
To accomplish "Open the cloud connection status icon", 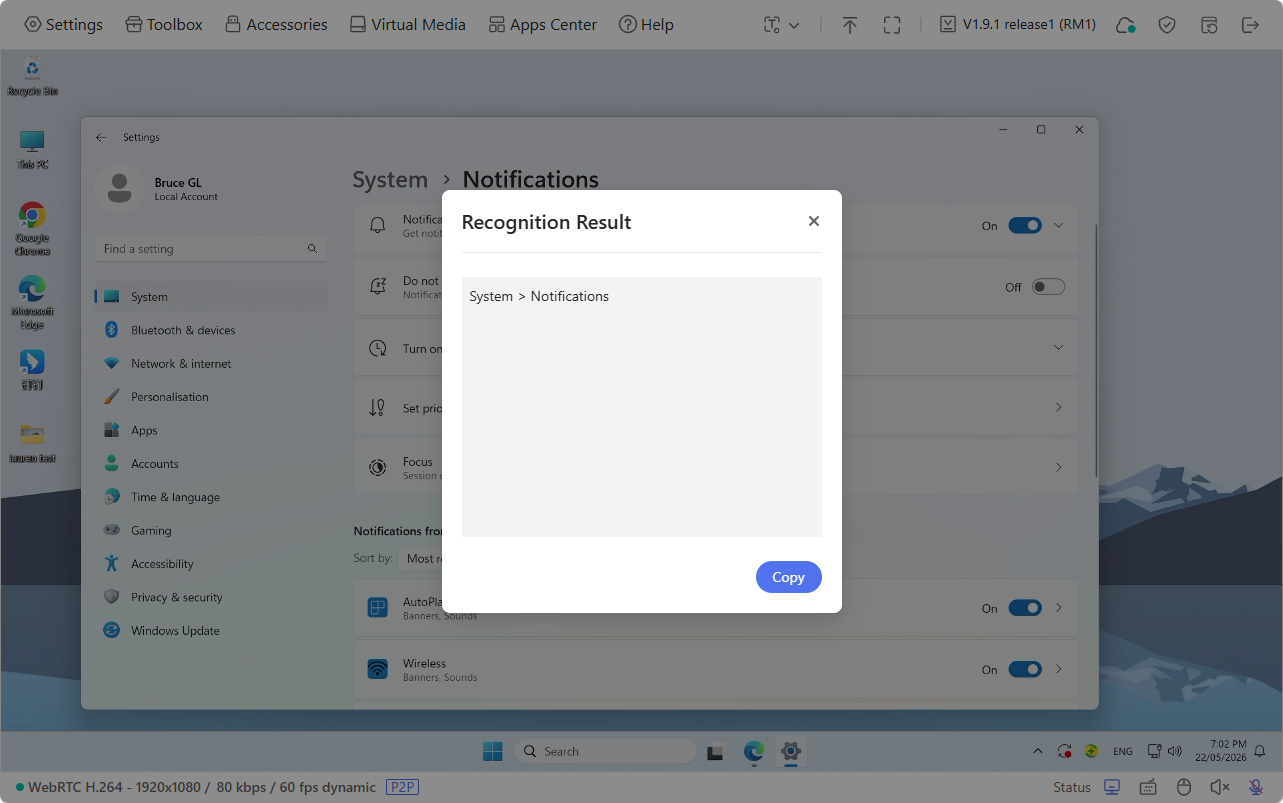I will pos(1126,25).
